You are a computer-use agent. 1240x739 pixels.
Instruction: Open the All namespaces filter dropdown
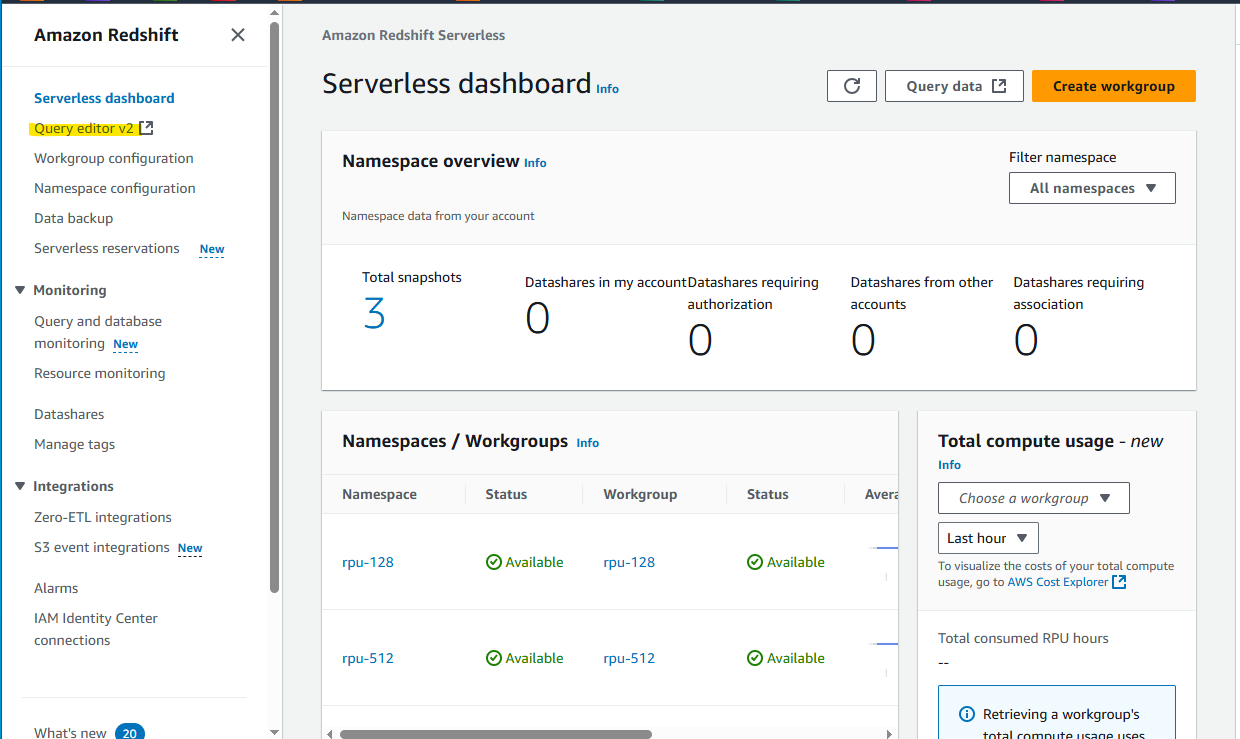click(x=1092, y=188)
